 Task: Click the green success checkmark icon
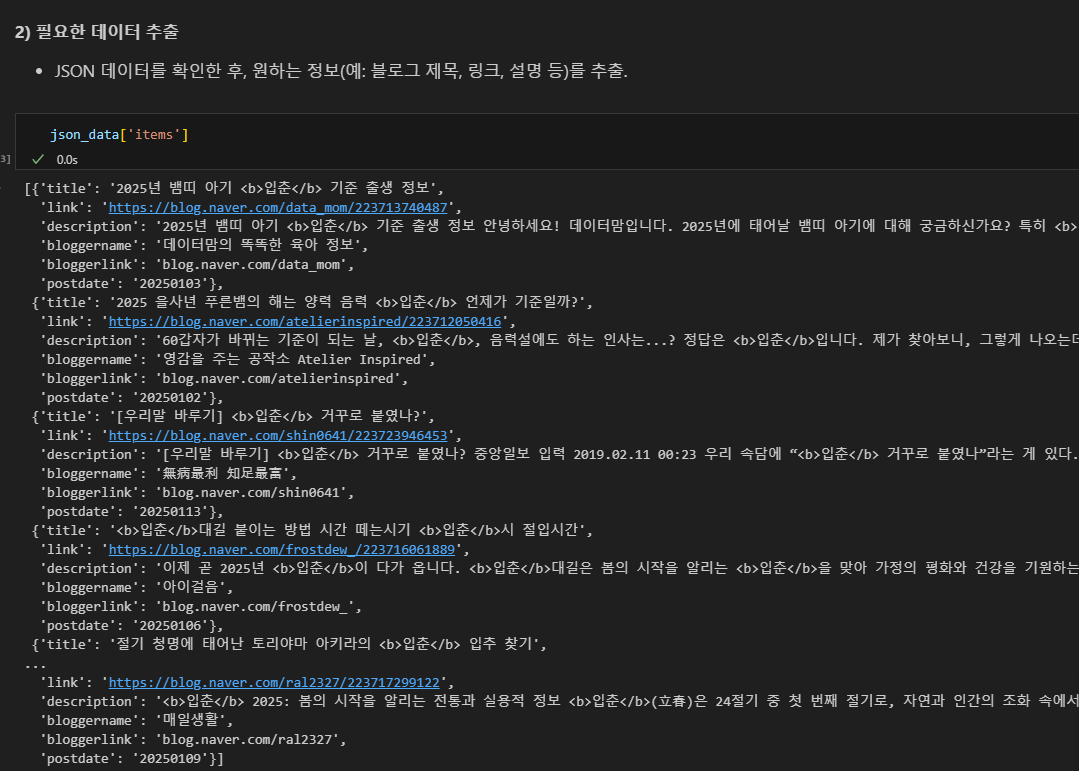[38, 159]
